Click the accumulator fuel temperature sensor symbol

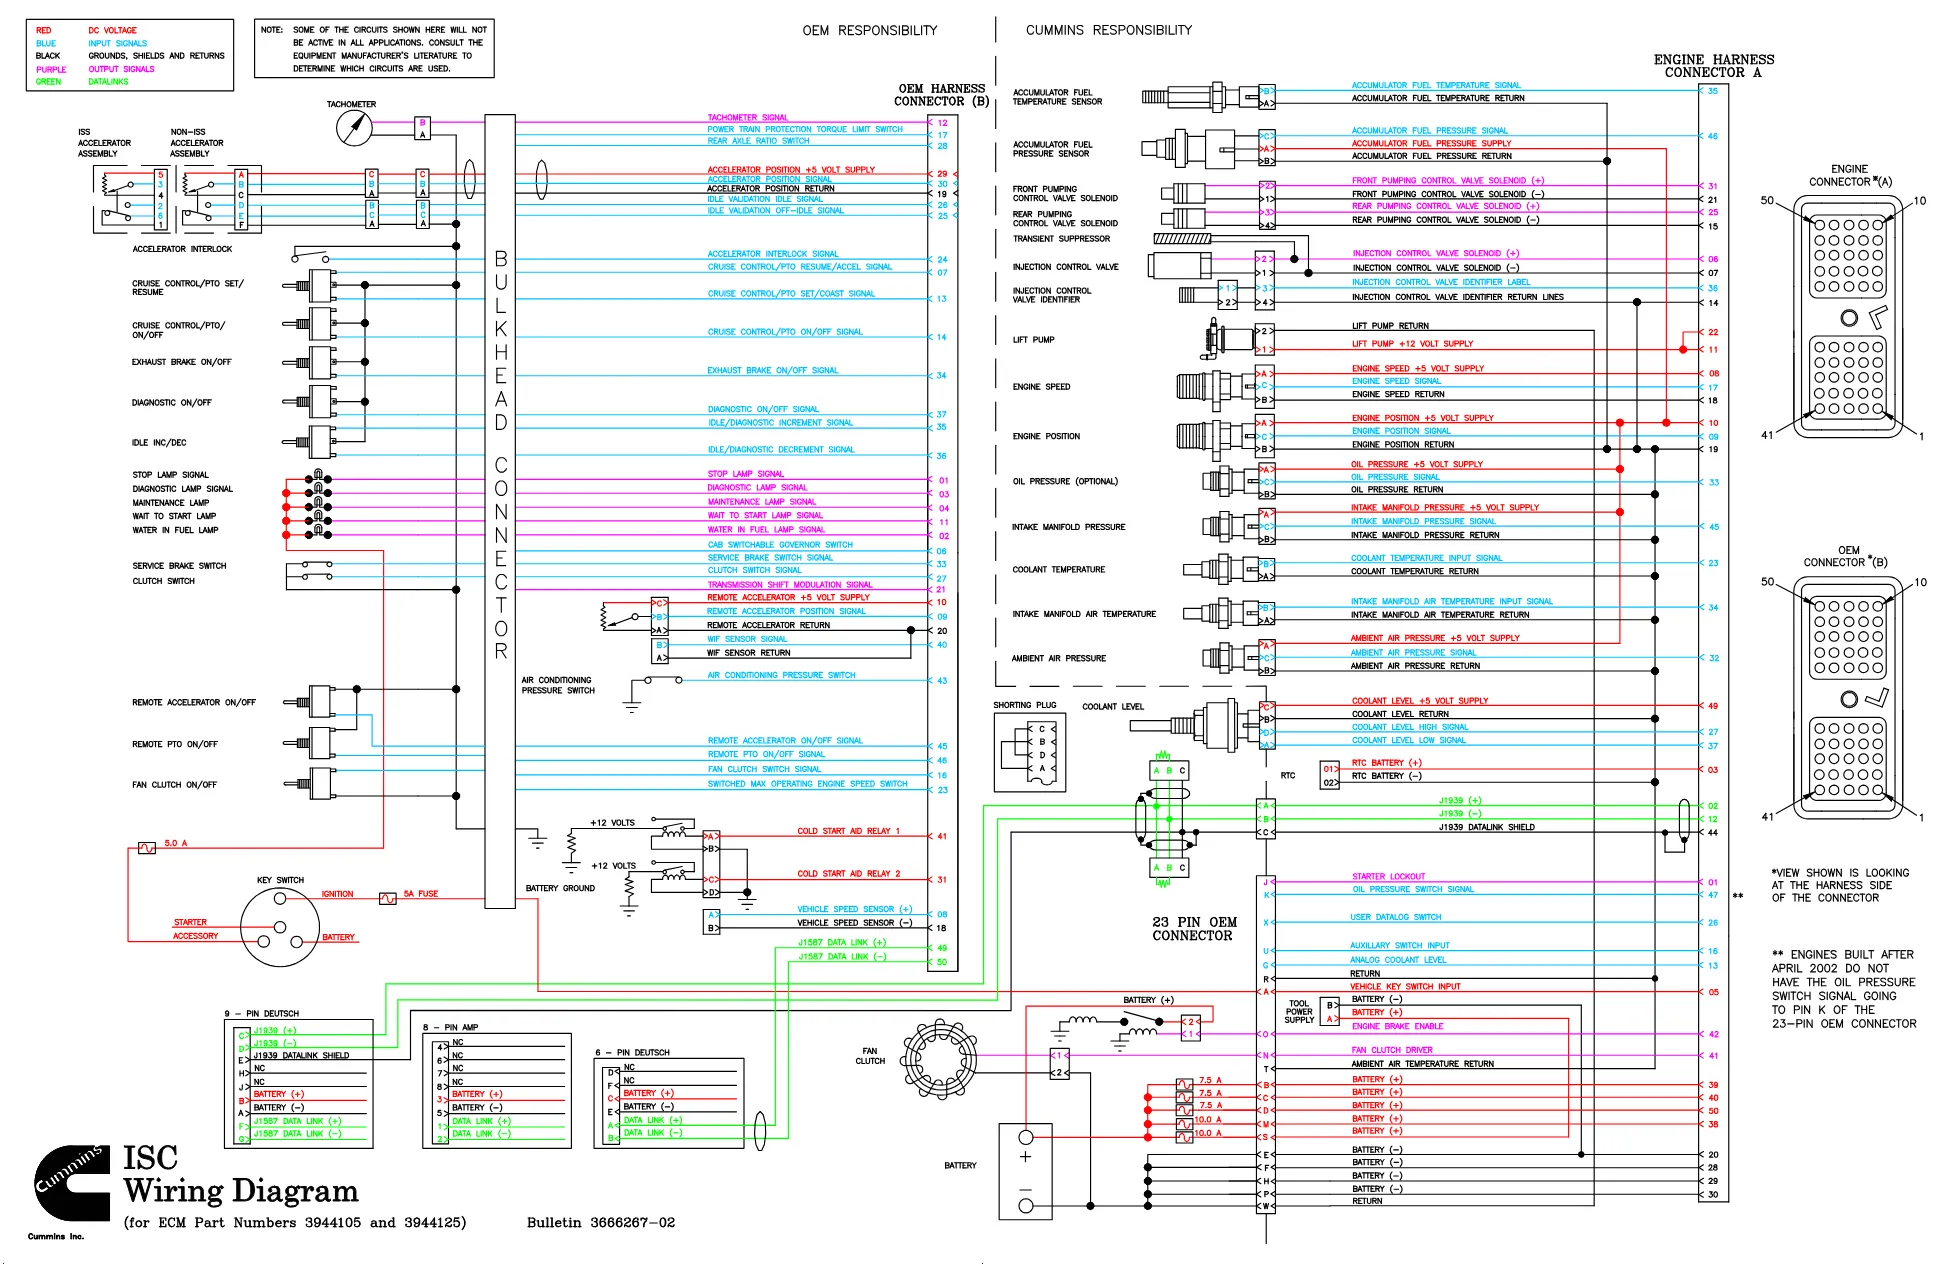(1201, 97)
